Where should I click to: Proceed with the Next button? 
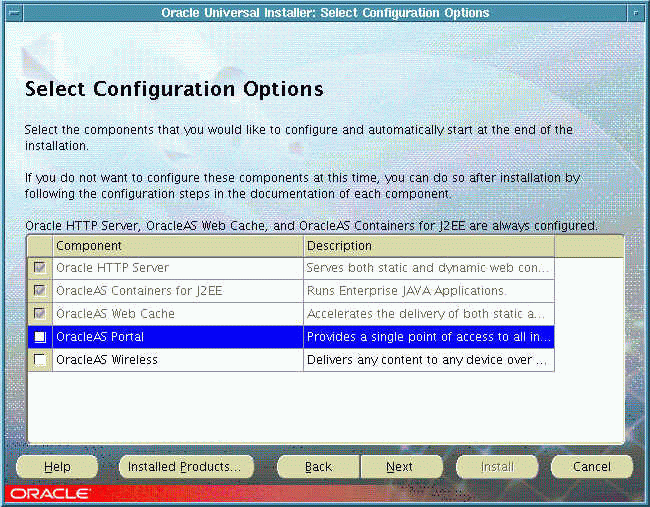click(401, 467)
